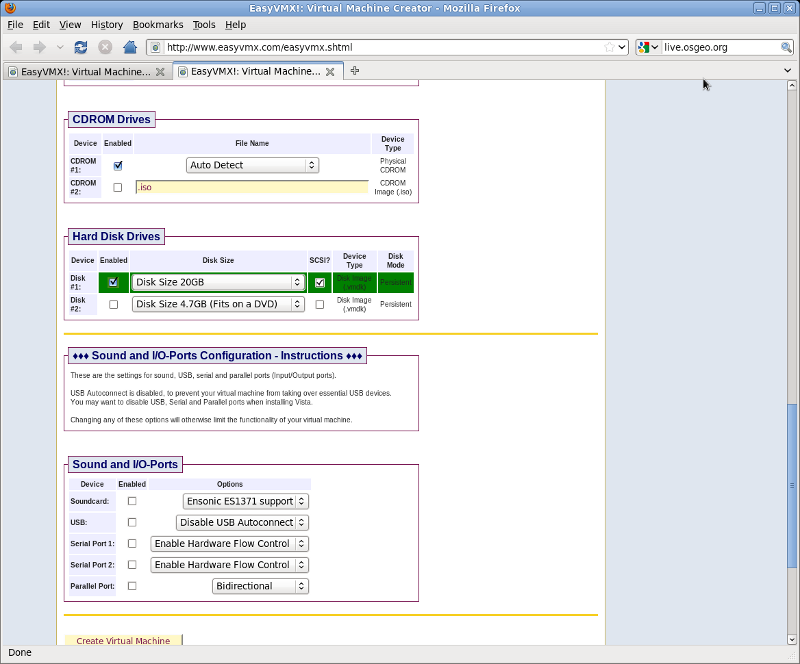Open the Edit menu

41,24
